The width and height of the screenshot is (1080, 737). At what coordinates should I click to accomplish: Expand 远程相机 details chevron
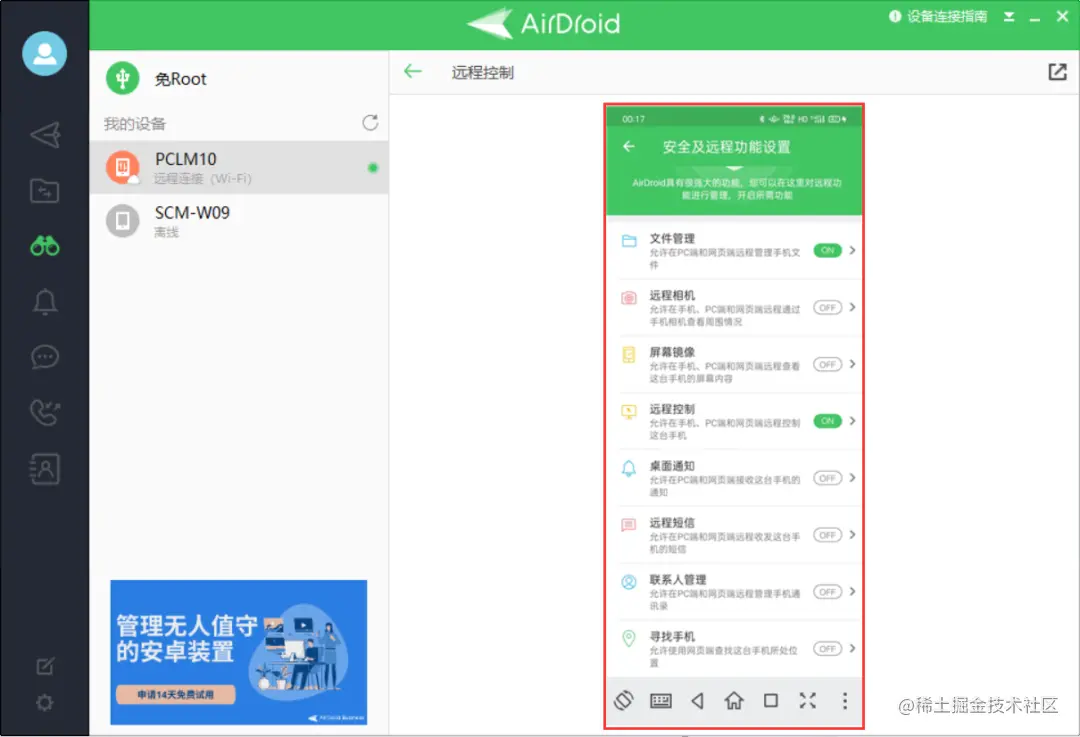[x=853, y=307]
